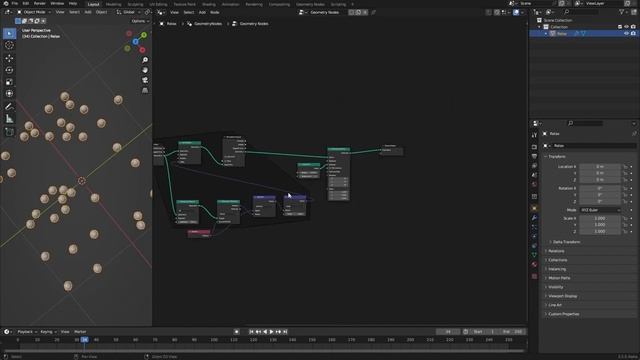Viewport: 640px width, 360px height.
Task: Open the Tool properties tab
Action: tap(534, 135)
